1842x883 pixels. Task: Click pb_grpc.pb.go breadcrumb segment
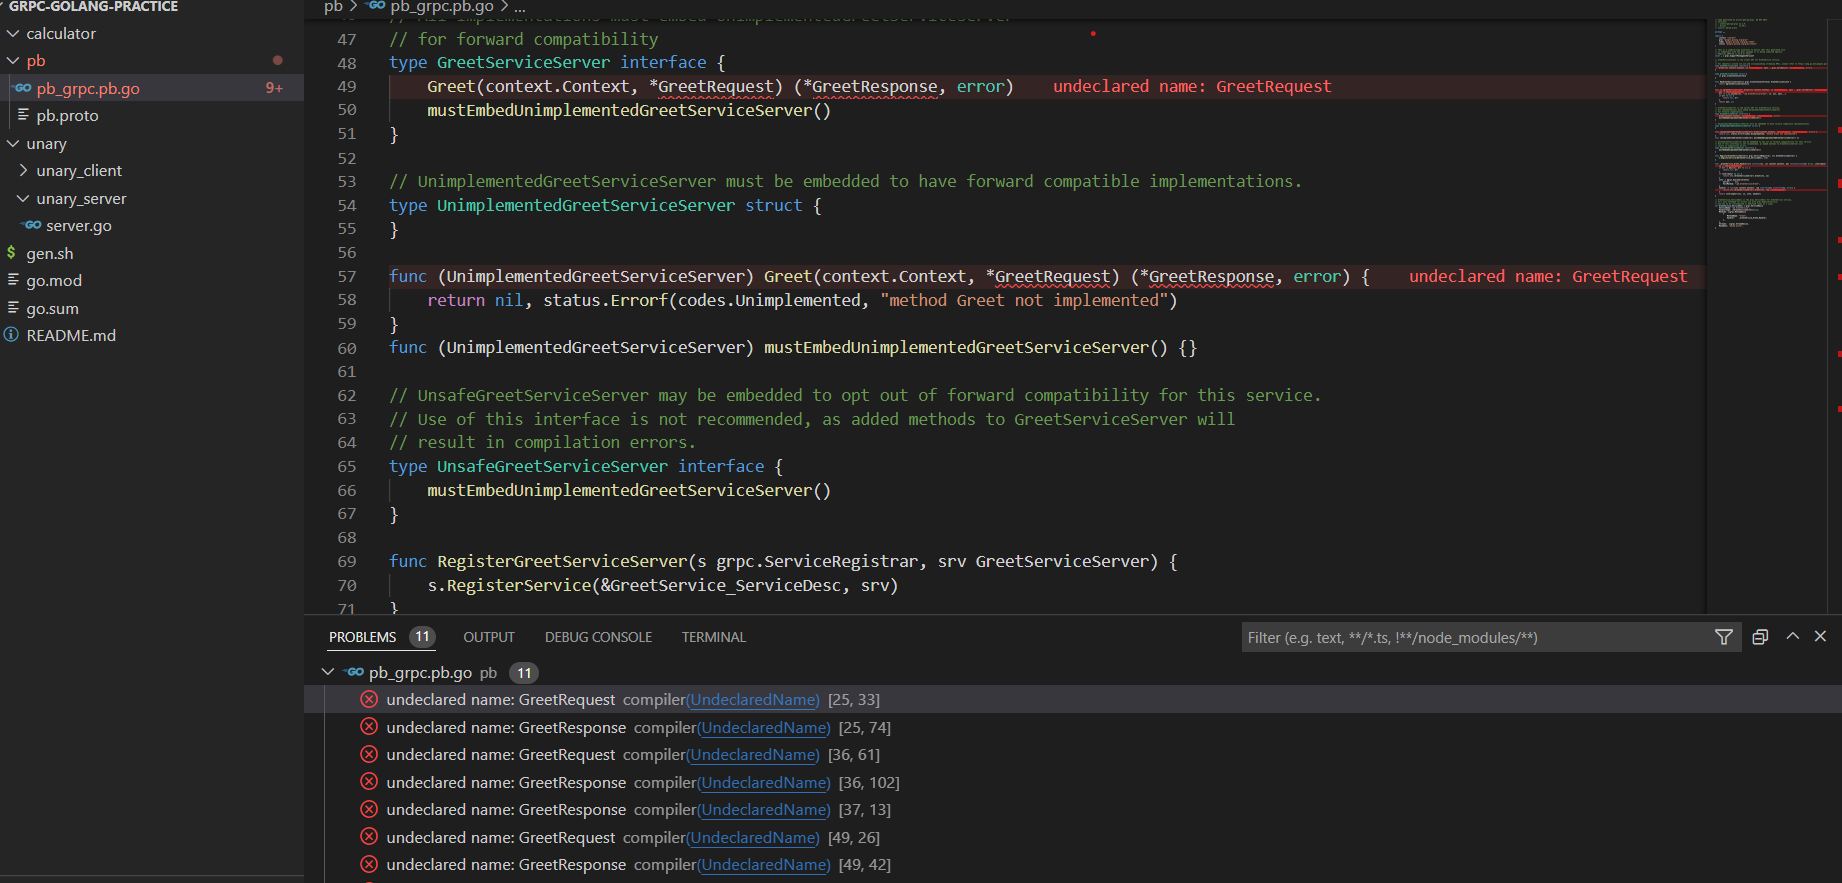[x=442, y=7]
